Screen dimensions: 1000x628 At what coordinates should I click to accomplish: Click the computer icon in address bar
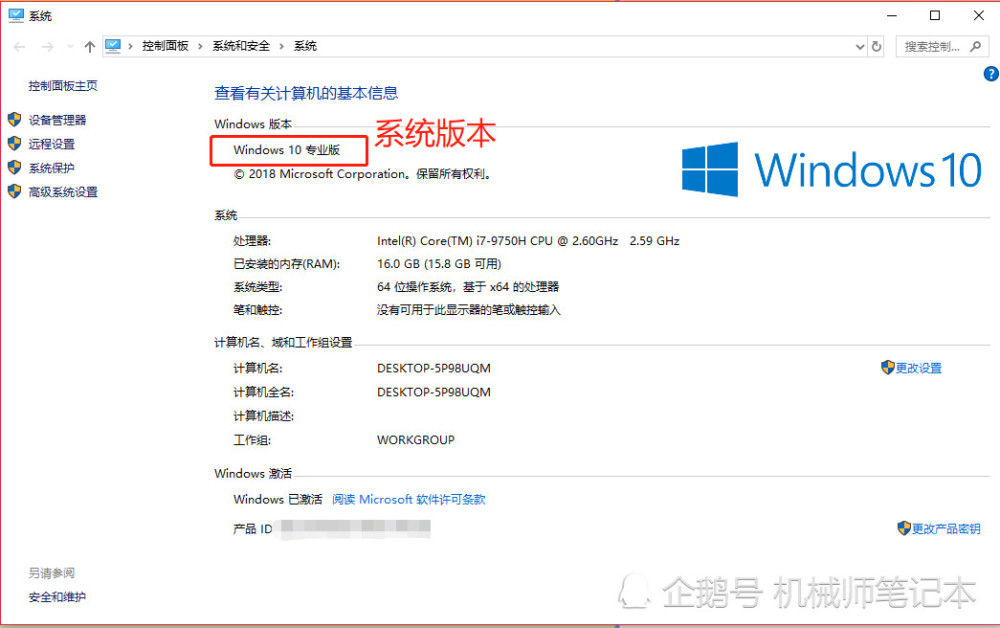114,46
